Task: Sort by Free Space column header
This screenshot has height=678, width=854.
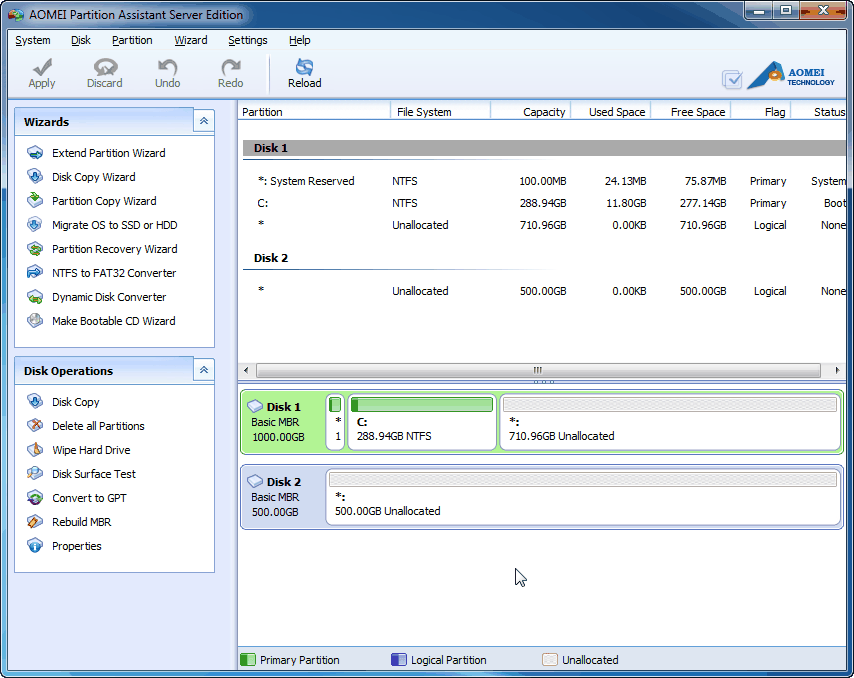Action: [x=691, y=112]
